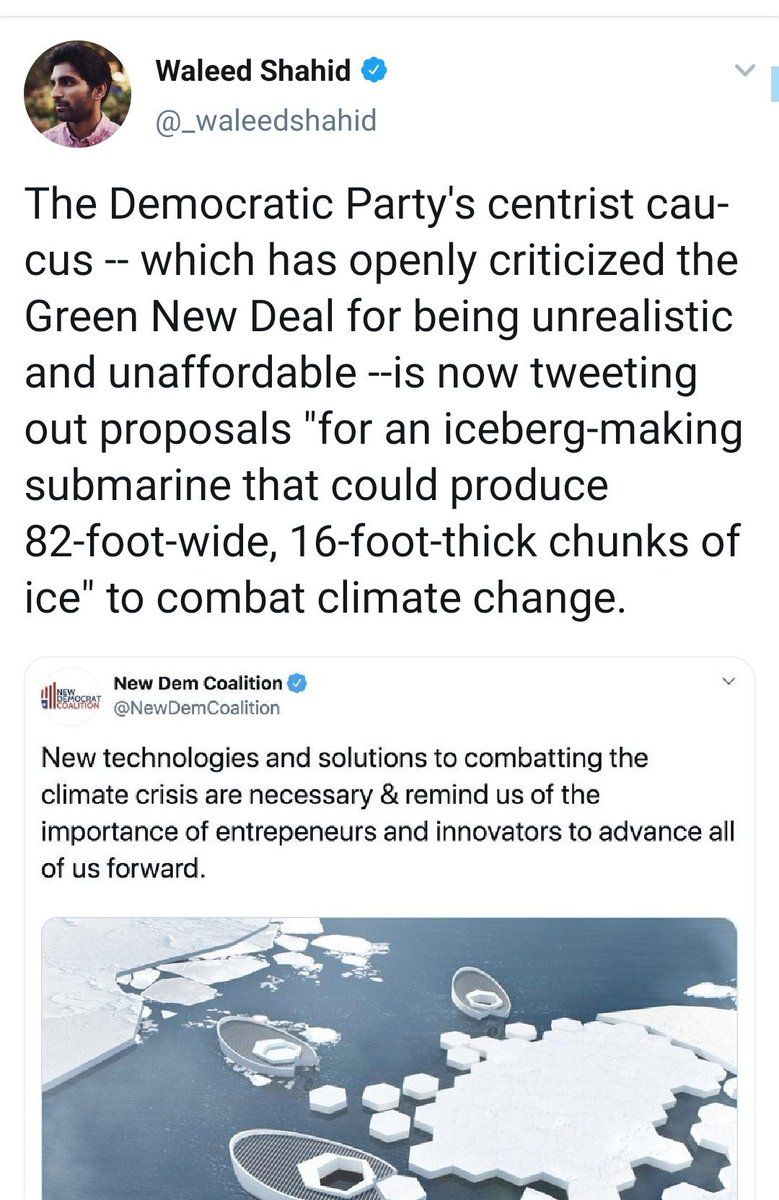Expand Waleed Shahid's tweet options chevron
Viewport: 779px width, 1200px height.
(744, 70)
